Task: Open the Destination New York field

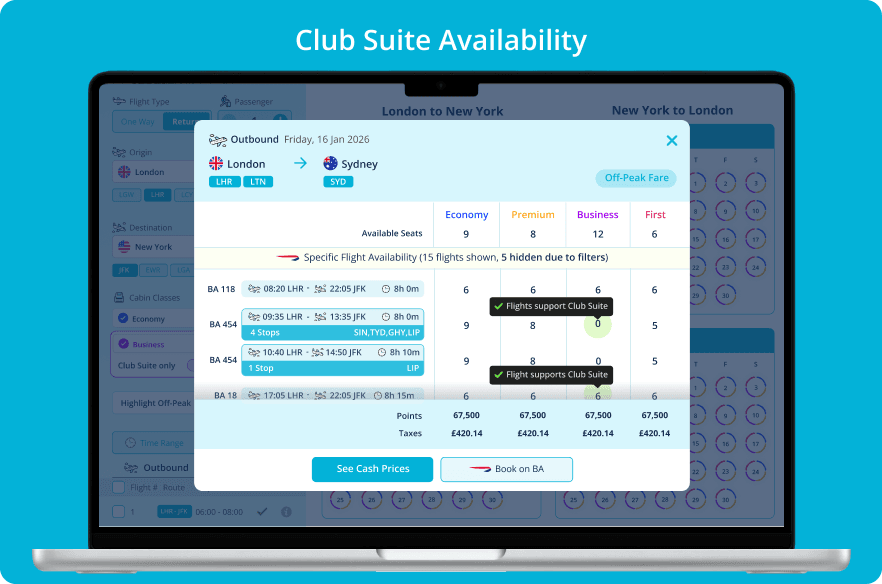Action: (154, 246)
